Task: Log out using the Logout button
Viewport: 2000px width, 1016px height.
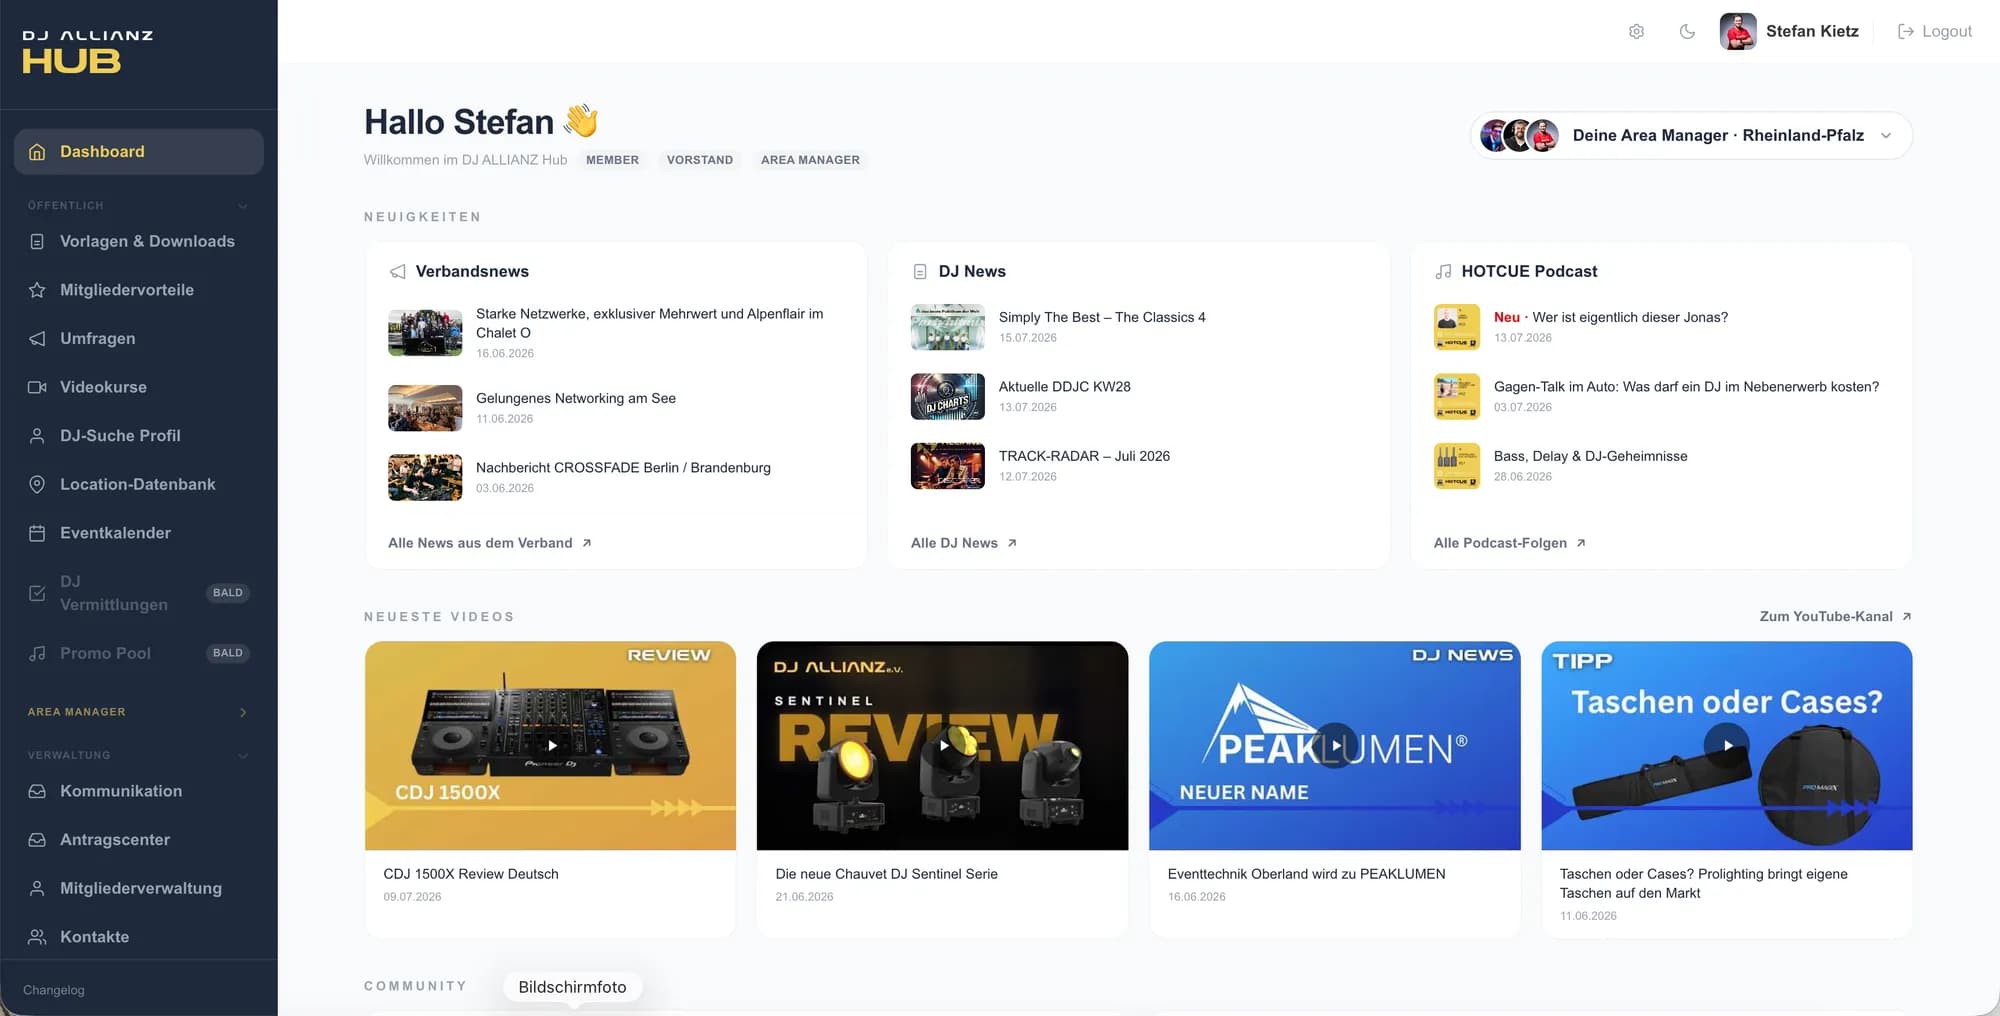Action: coord(1935,31)
